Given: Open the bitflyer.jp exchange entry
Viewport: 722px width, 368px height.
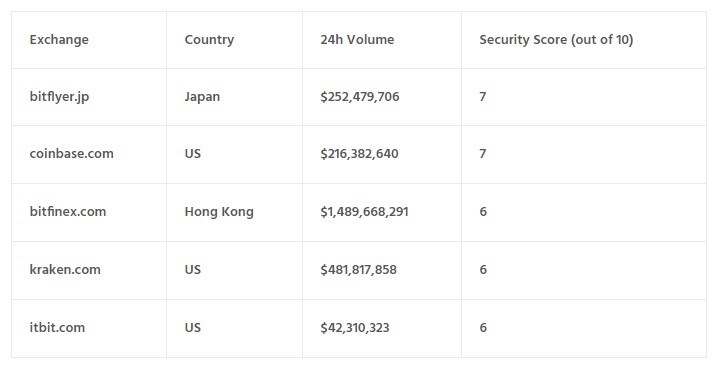Looking at the screenshot, I should (x=59, y=97).
